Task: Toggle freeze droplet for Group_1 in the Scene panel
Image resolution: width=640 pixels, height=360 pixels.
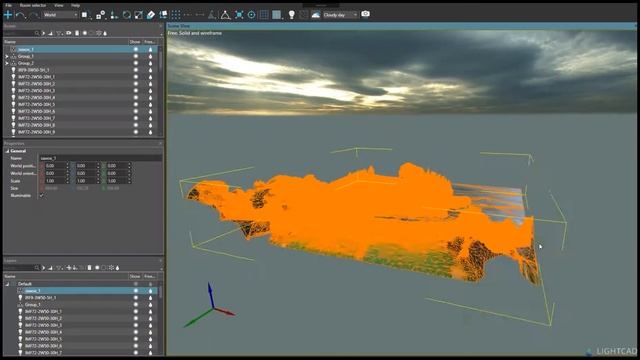Action: click(x=150, y=56)
